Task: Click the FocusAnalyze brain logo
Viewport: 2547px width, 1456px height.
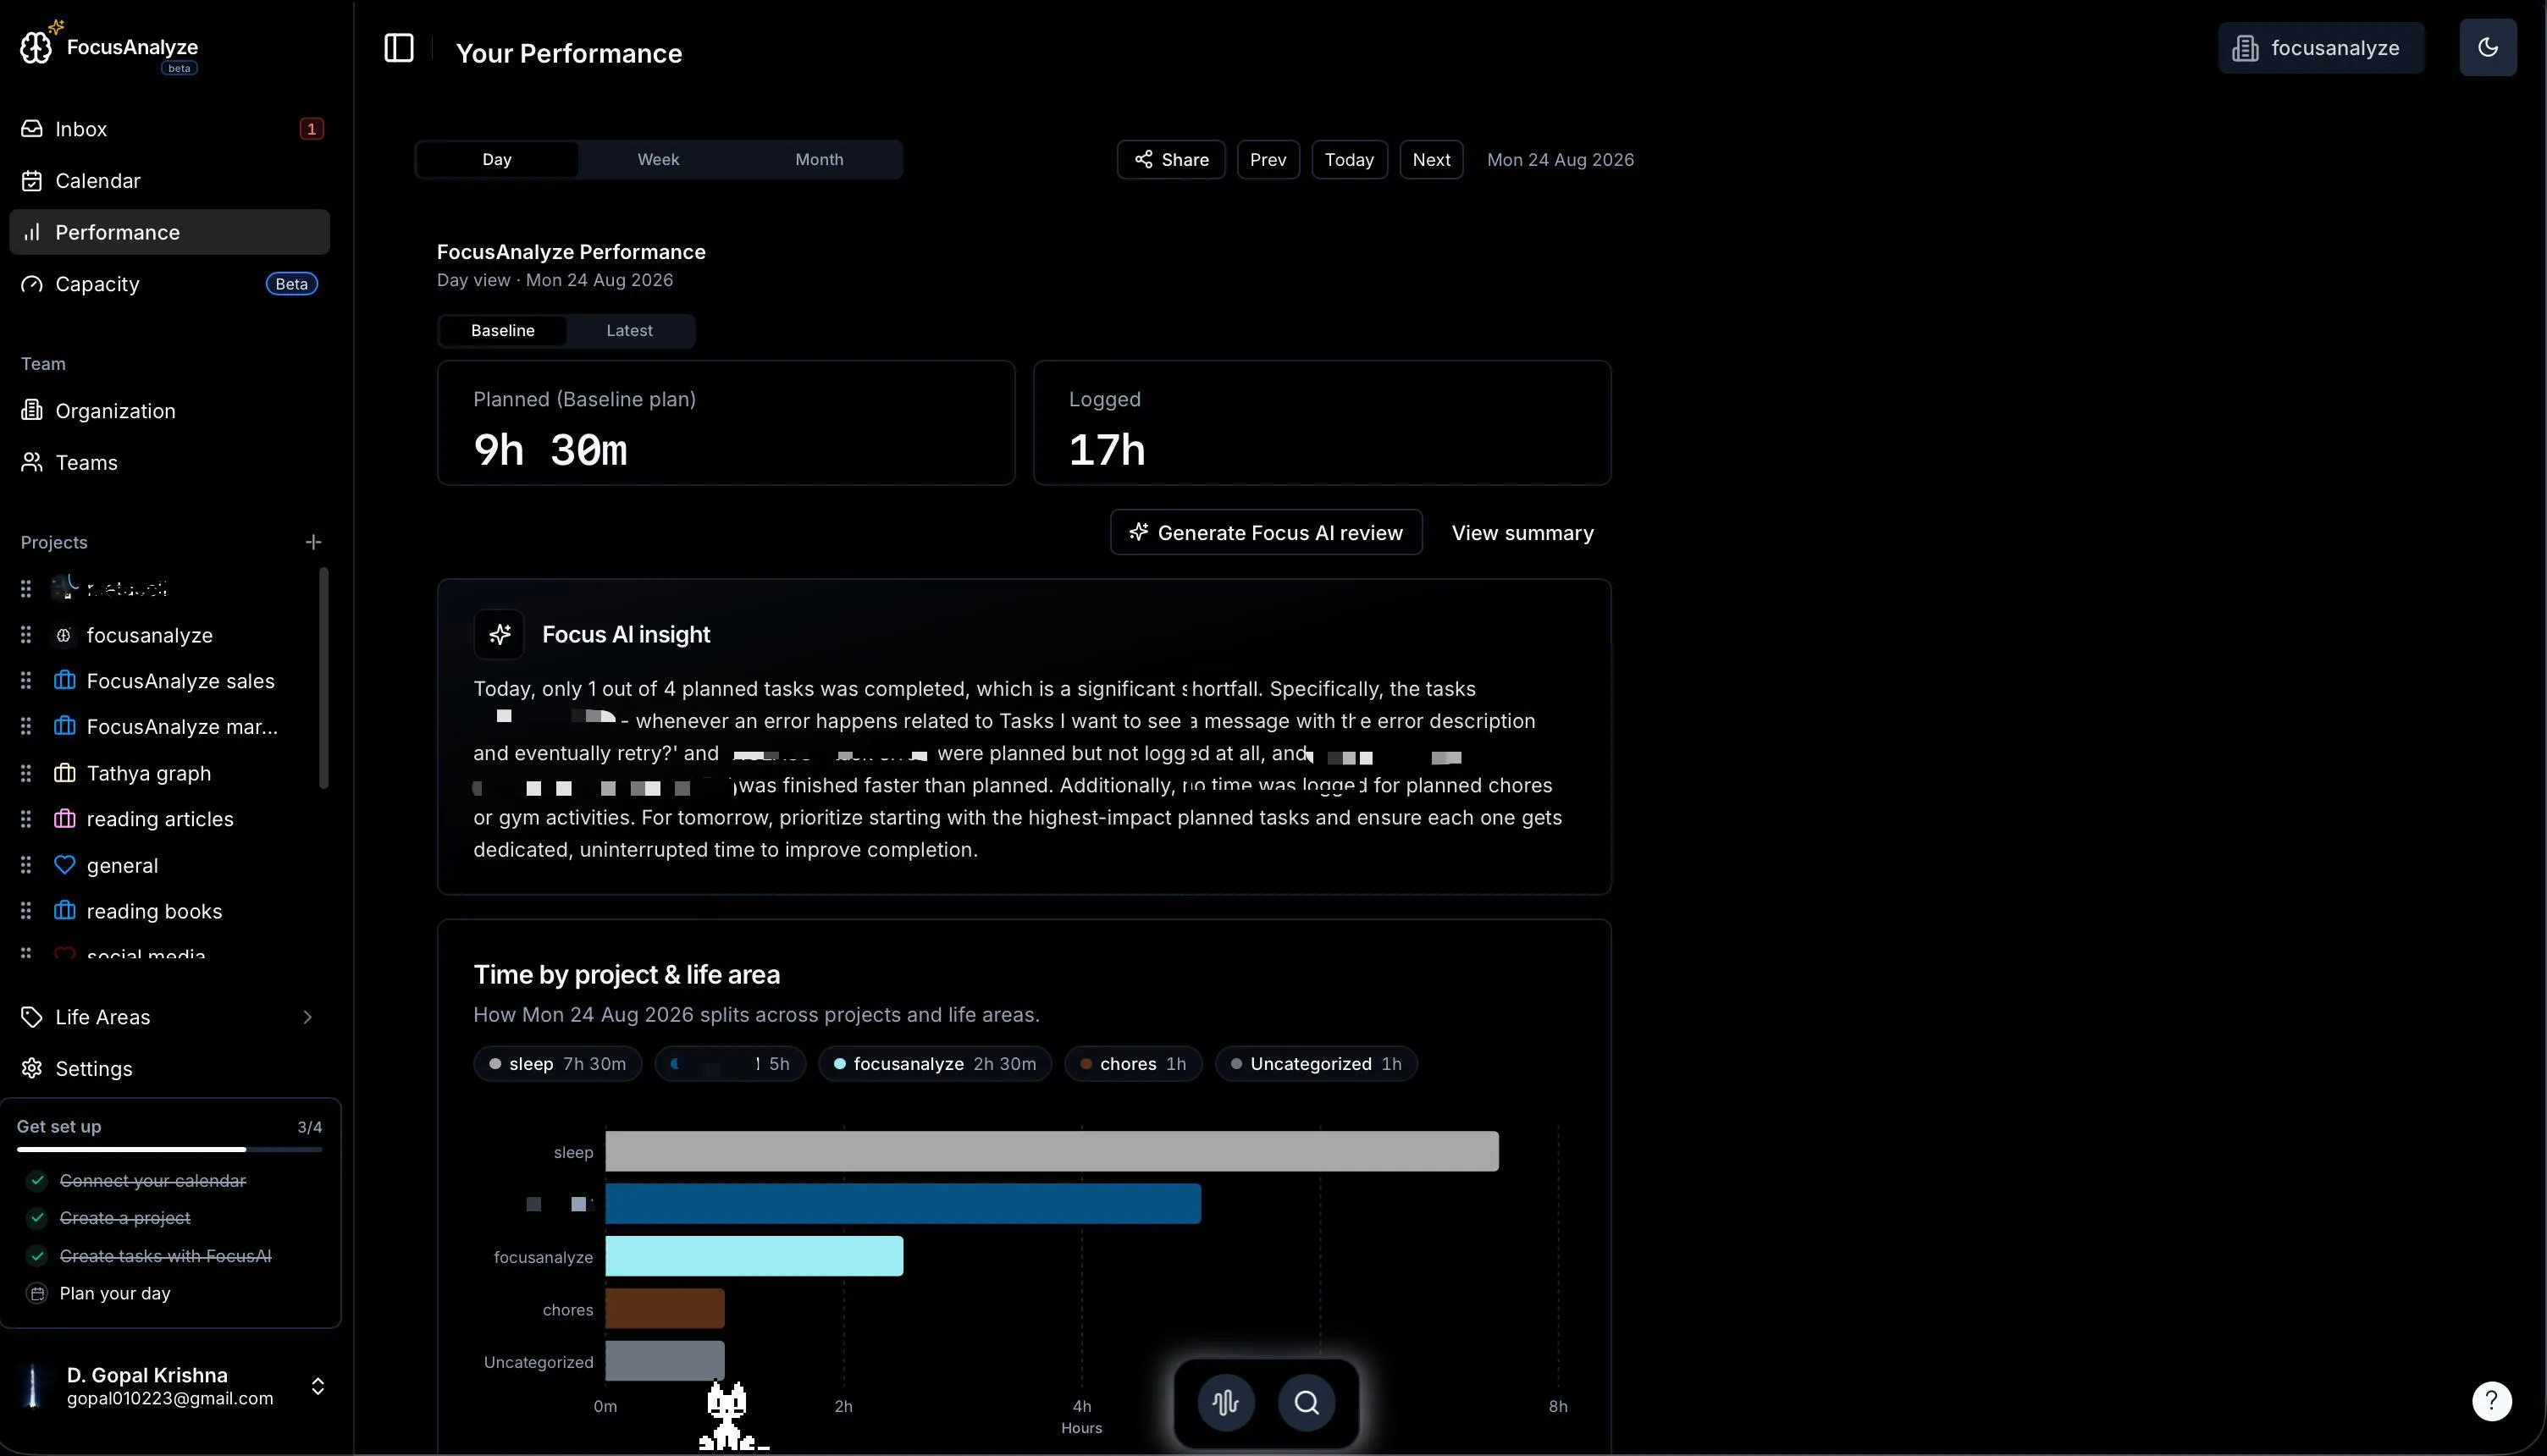Action: (x=36, y=46)
